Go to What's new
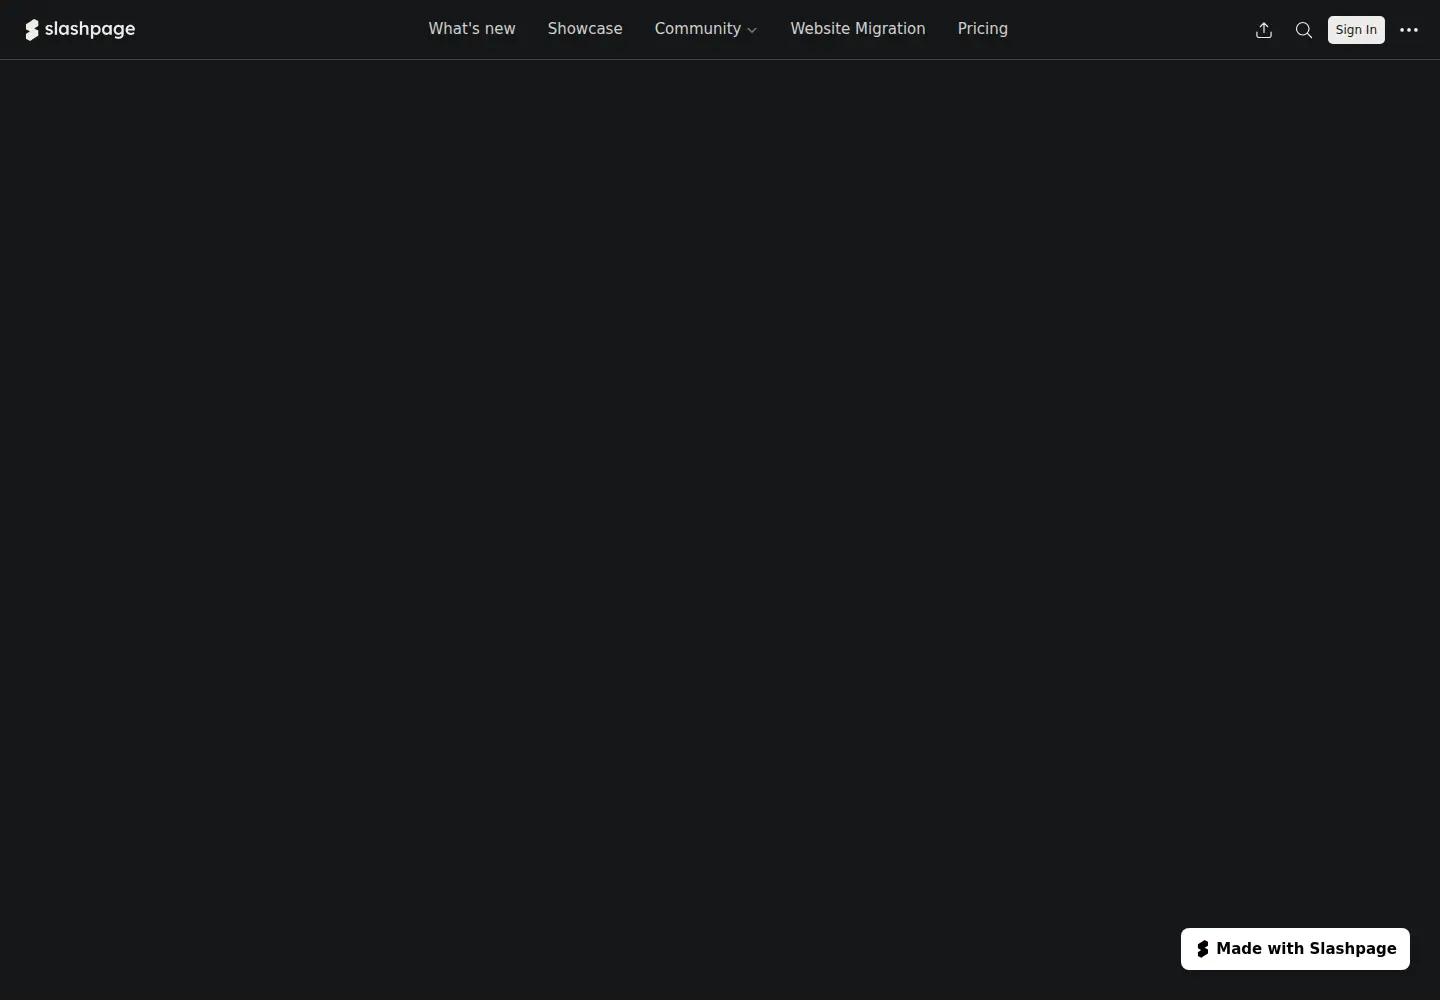Viewport: 1440px width, 1000px height. pyautogui.click(x=472, y=29)
